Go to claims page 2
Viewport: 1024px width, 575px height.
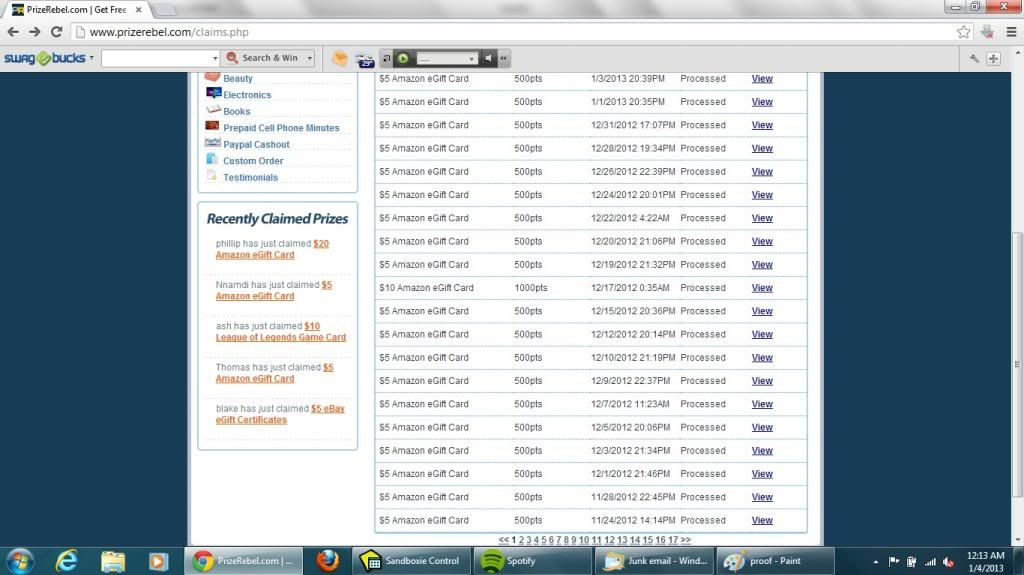(521, 540)
